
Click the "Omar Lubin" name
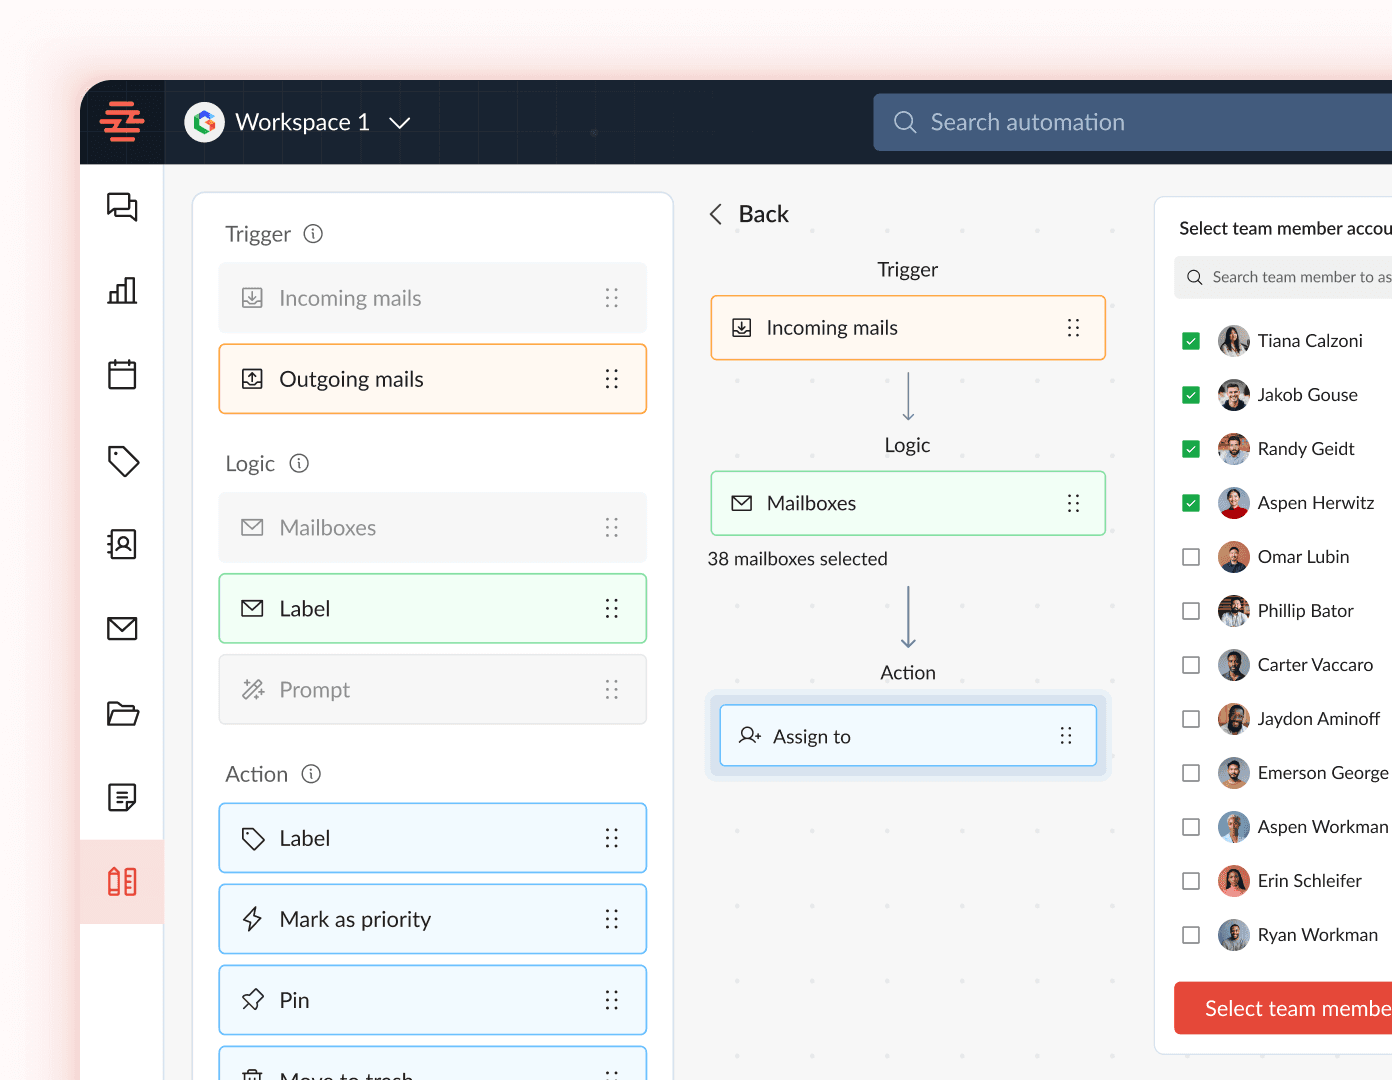(1303, 557)
